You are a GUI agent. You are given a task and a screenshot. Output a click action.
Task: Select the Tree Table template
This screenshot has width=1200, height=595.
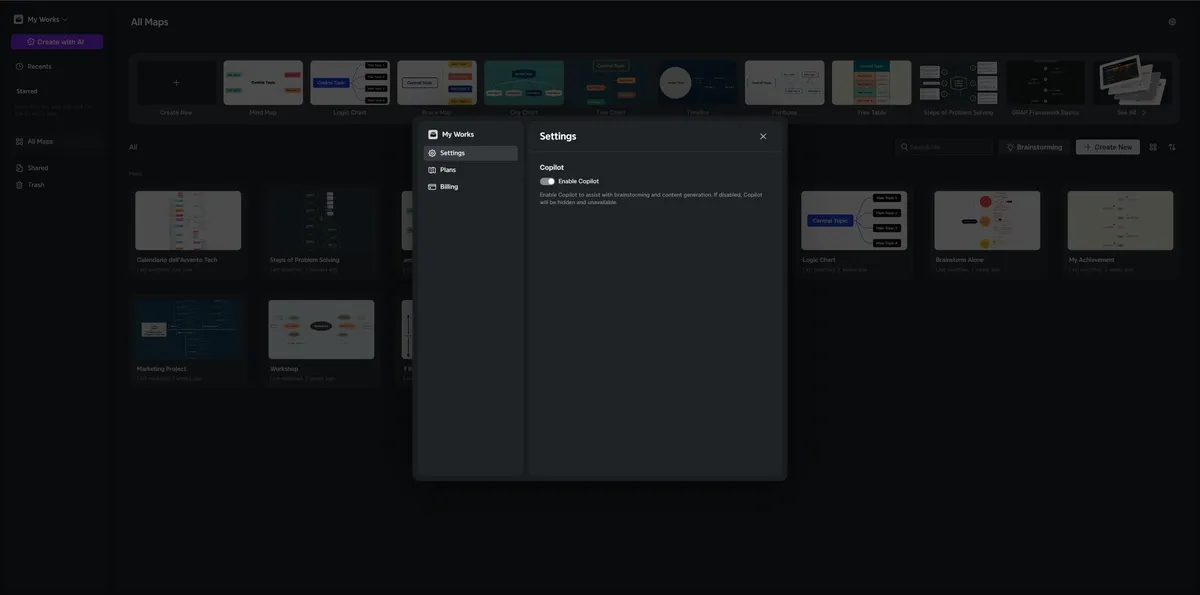click(872, 88)
